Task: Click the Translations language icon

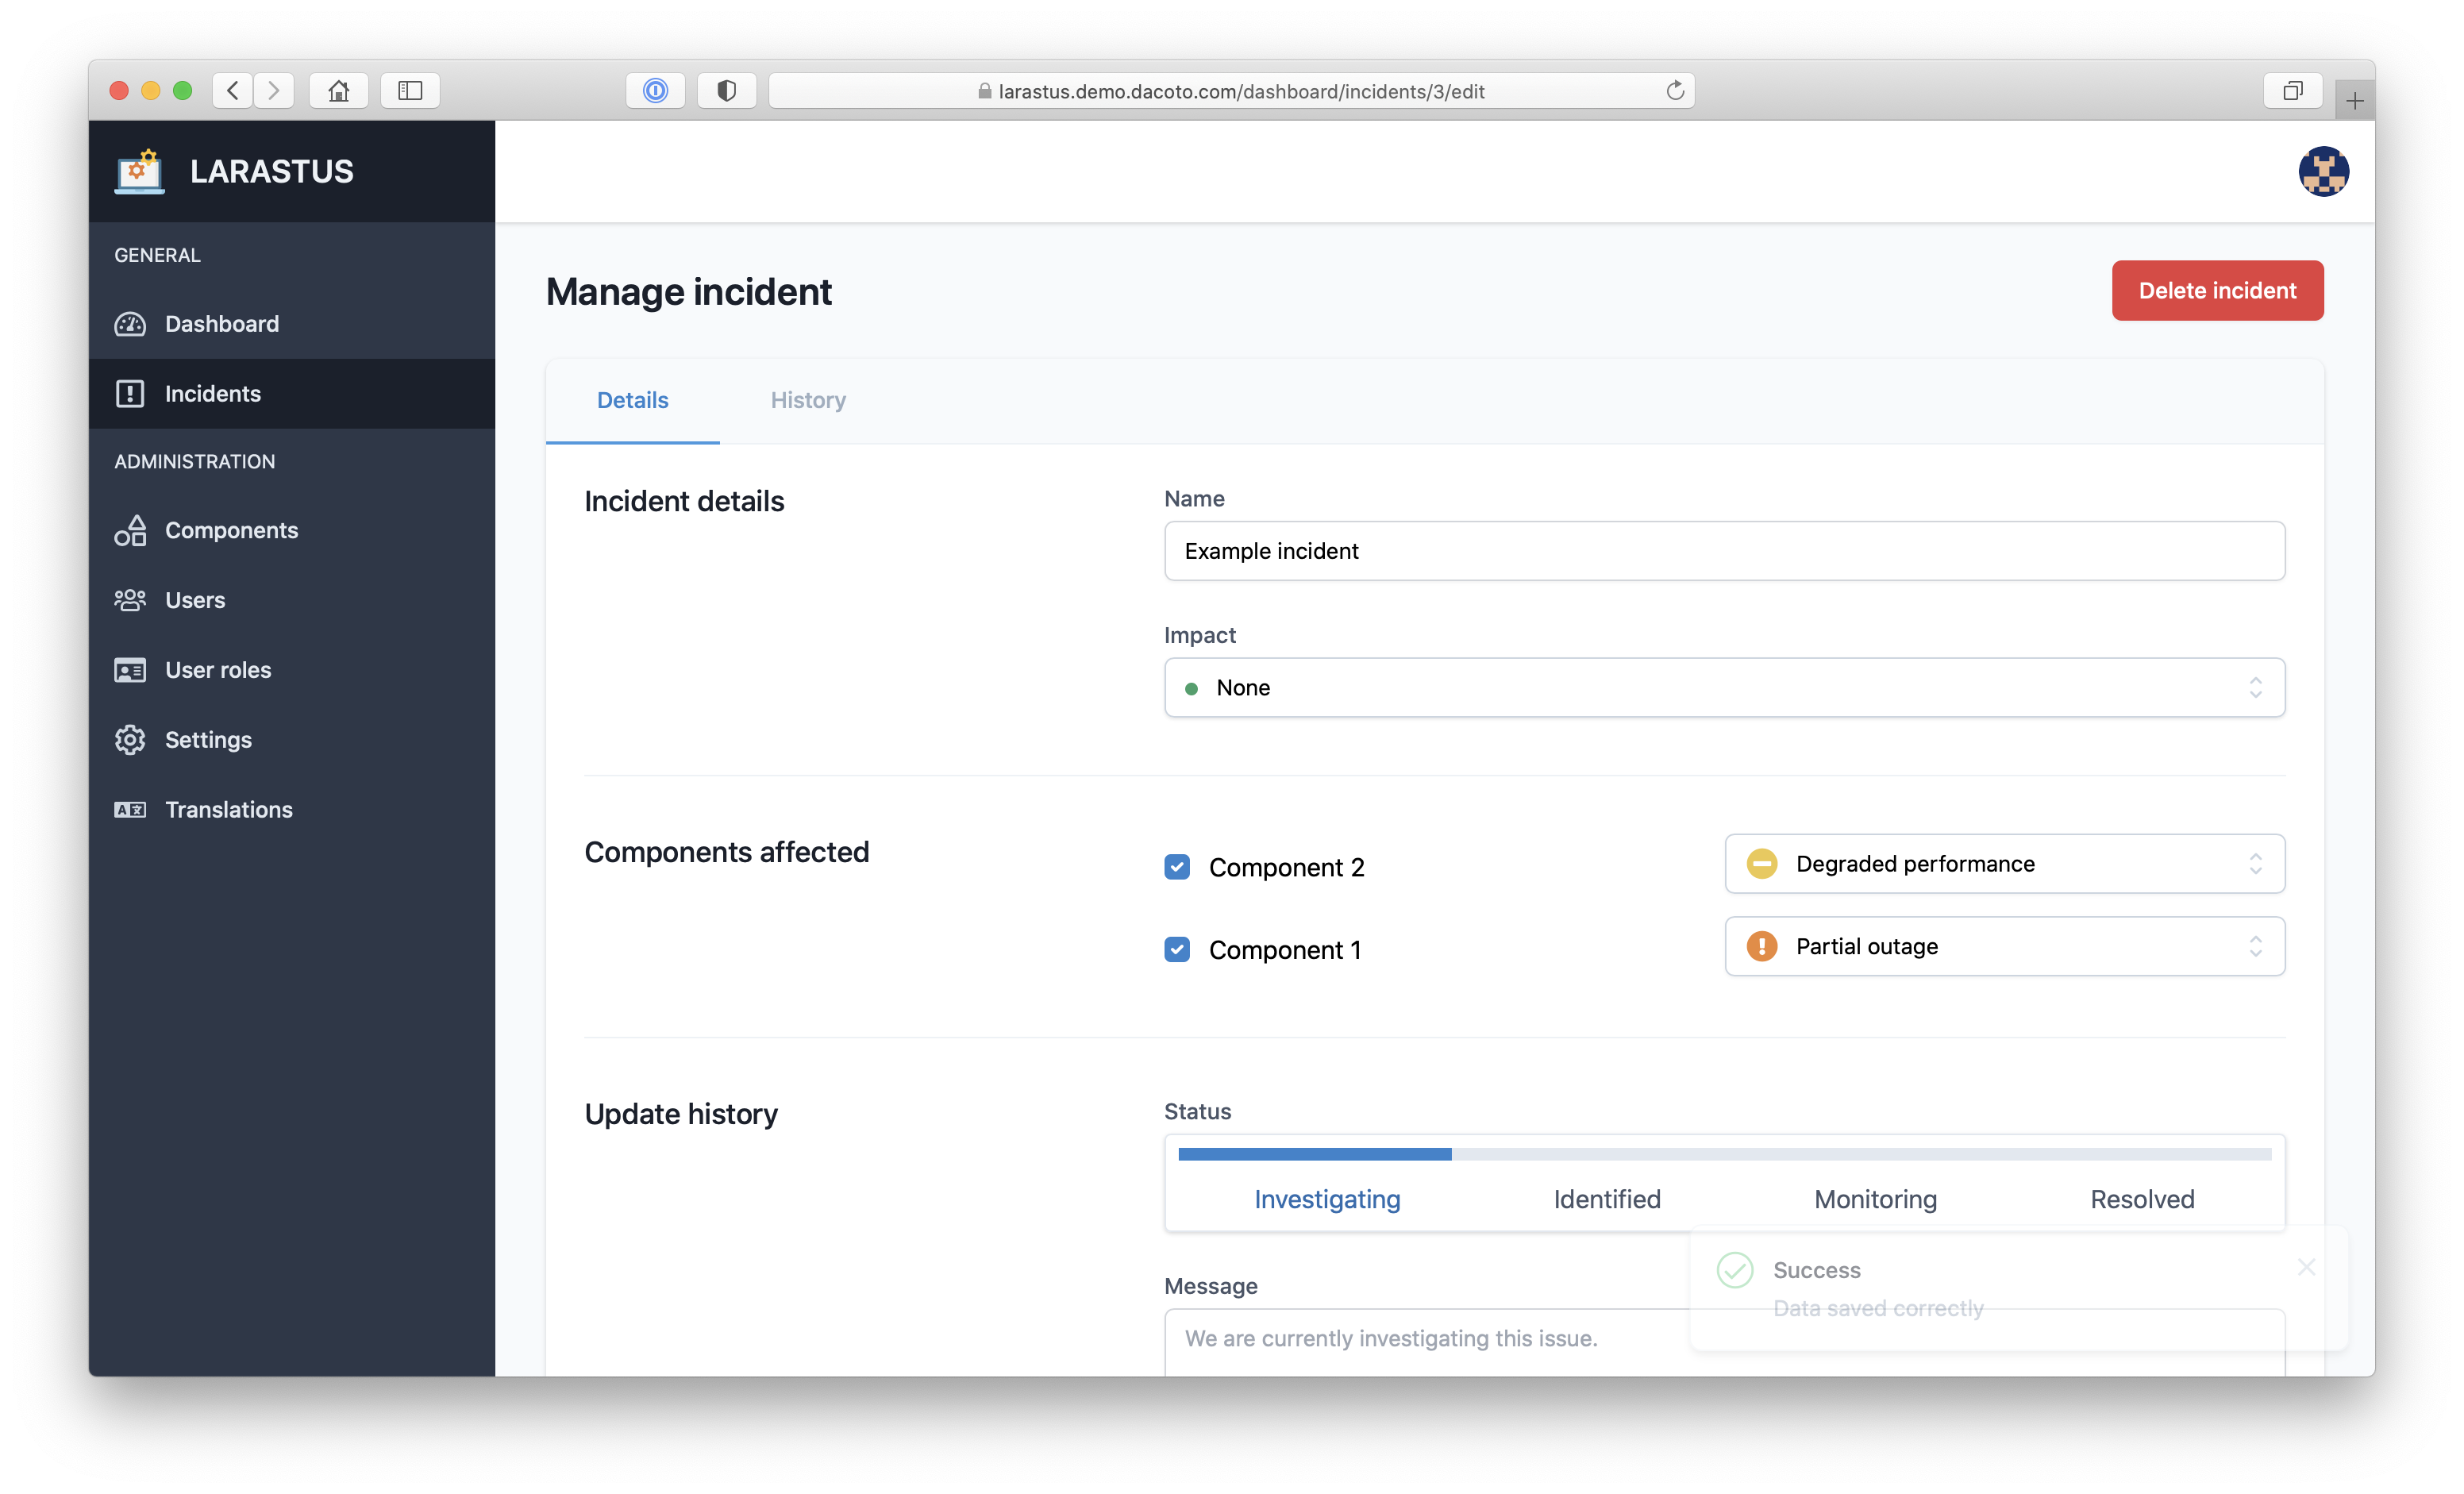Action: pos(130,810)
